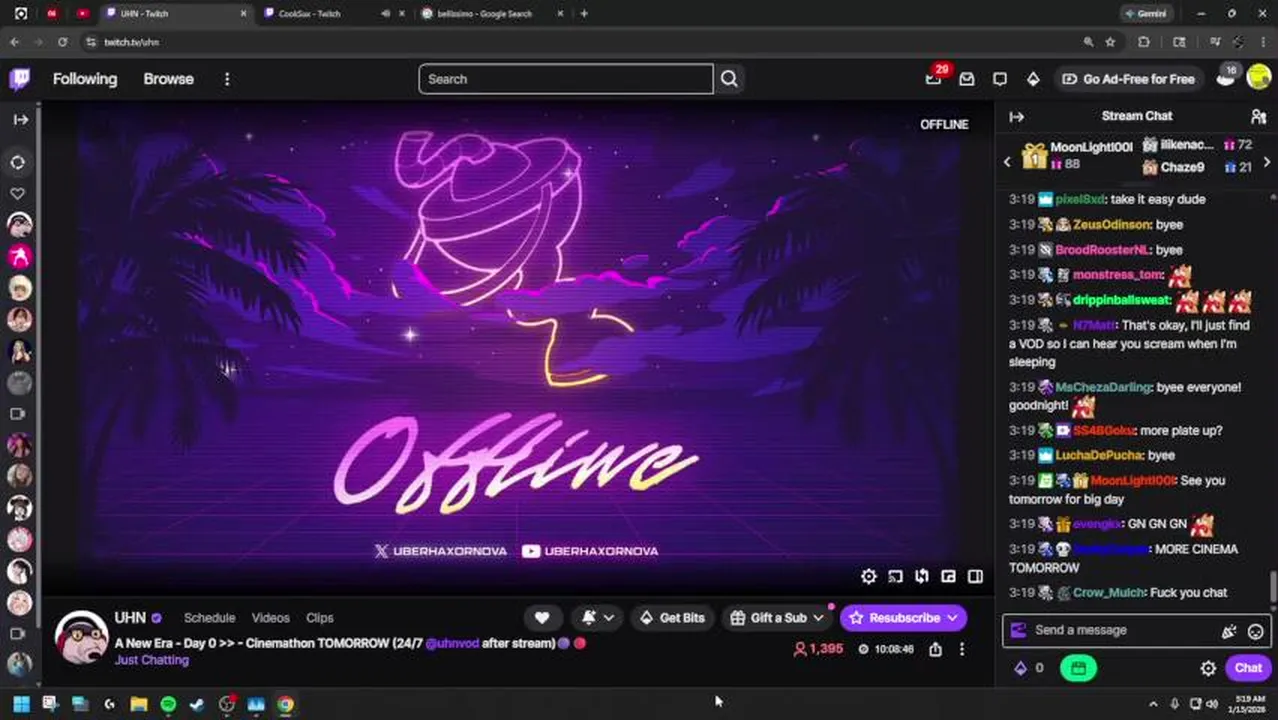Click the Go Ad-Free for Free button
This screenshot has width=1278, height=720.
[x=1127, y=79]
